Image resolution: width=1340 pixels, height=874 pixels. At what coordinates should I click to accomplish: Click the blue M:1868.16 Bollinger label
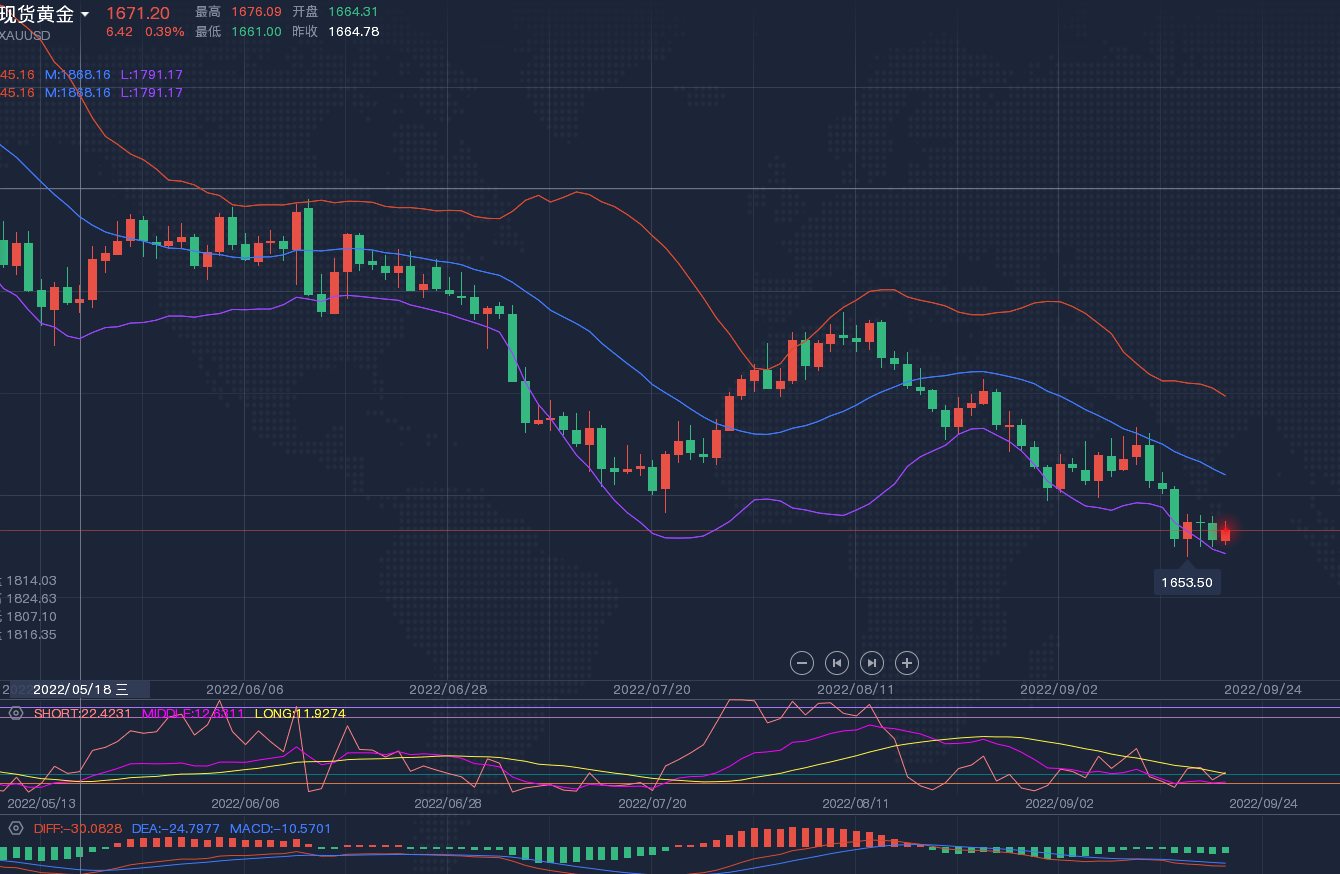click(77, 74)
